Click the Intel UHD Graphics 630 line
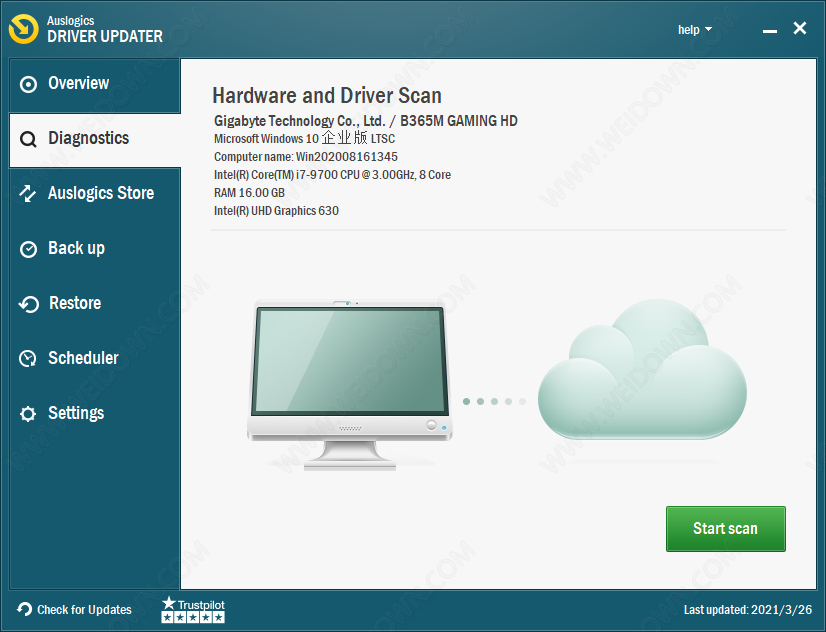The height and width of the screenshot is (632, 826). pos(276,211)
